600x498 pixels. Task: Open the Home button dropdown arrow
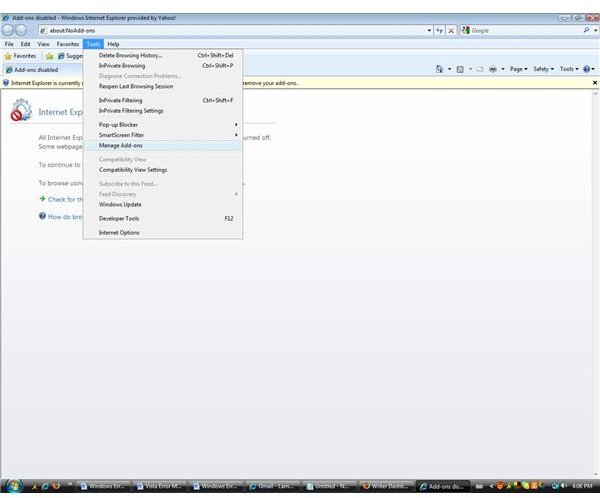449,69
